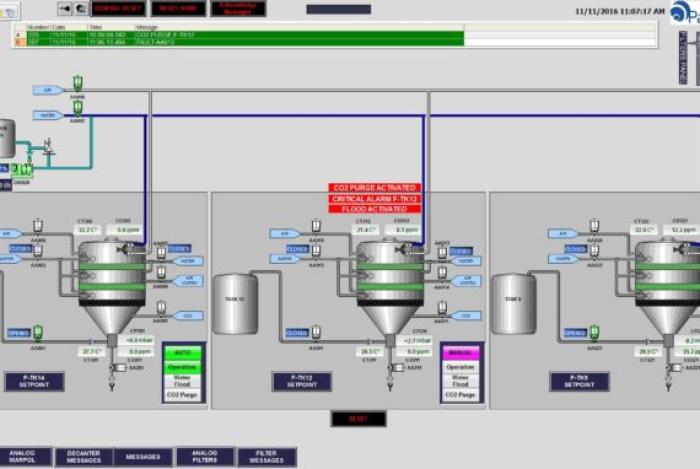
Task: Toggle MANUAL mode for tank P-TK12
Action: 461,354
